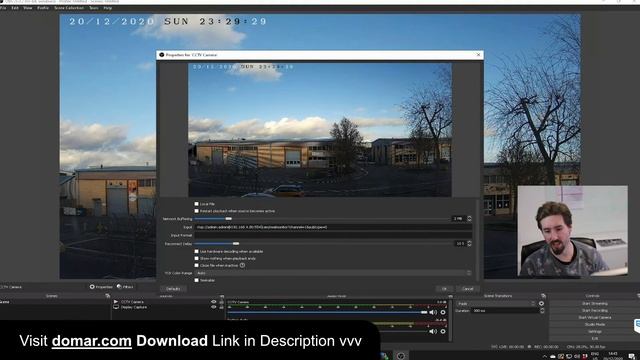Click the webcam overlay in preview

[x=573, y=231]
